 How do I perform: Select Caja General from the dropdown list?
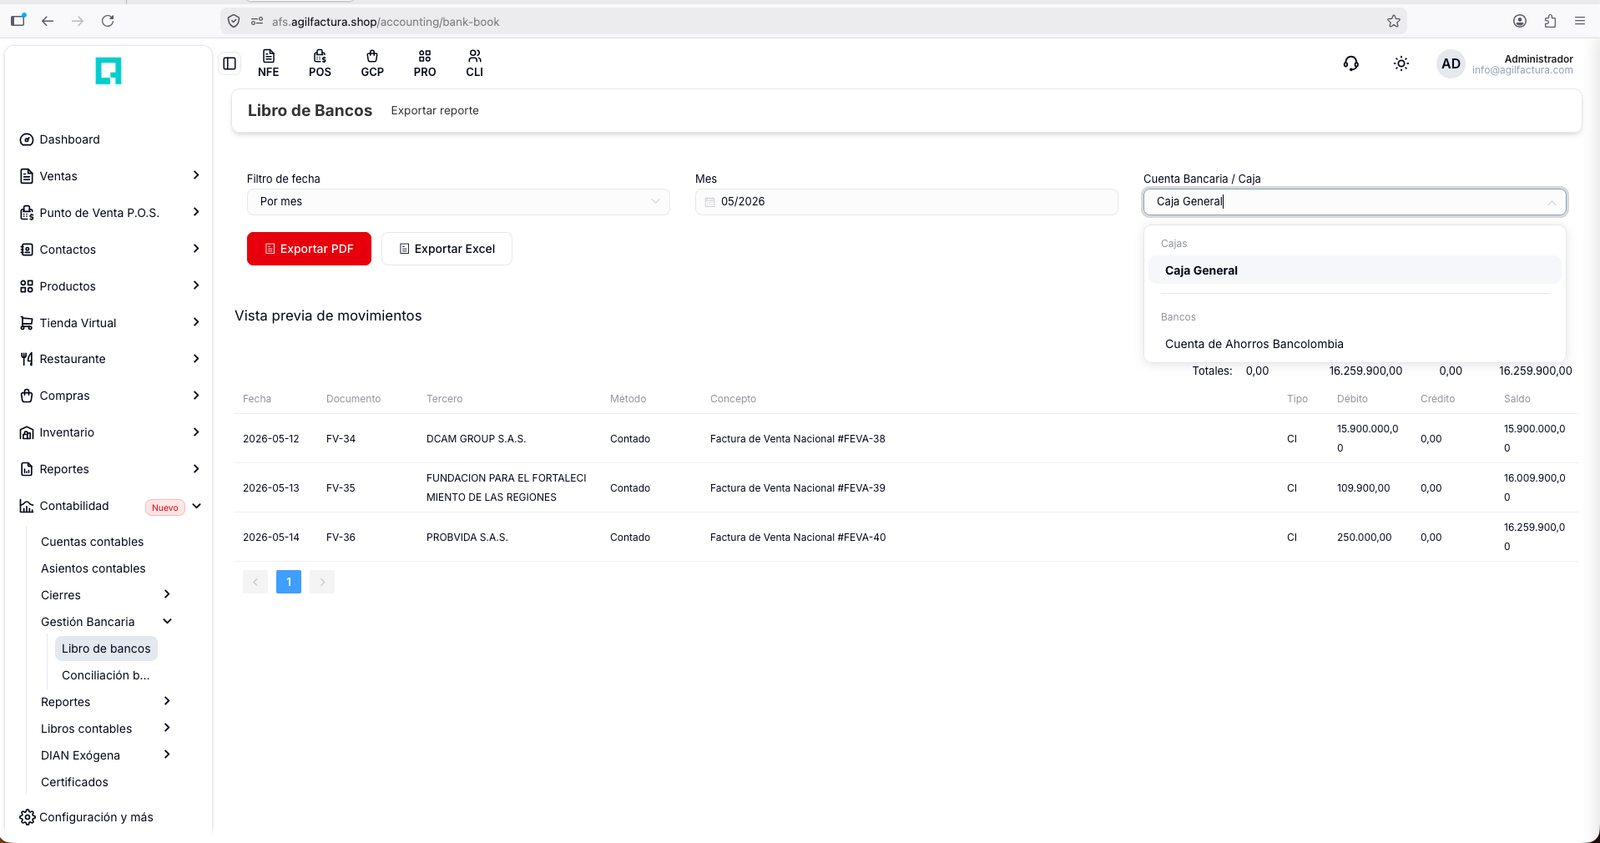[1355, 270]
